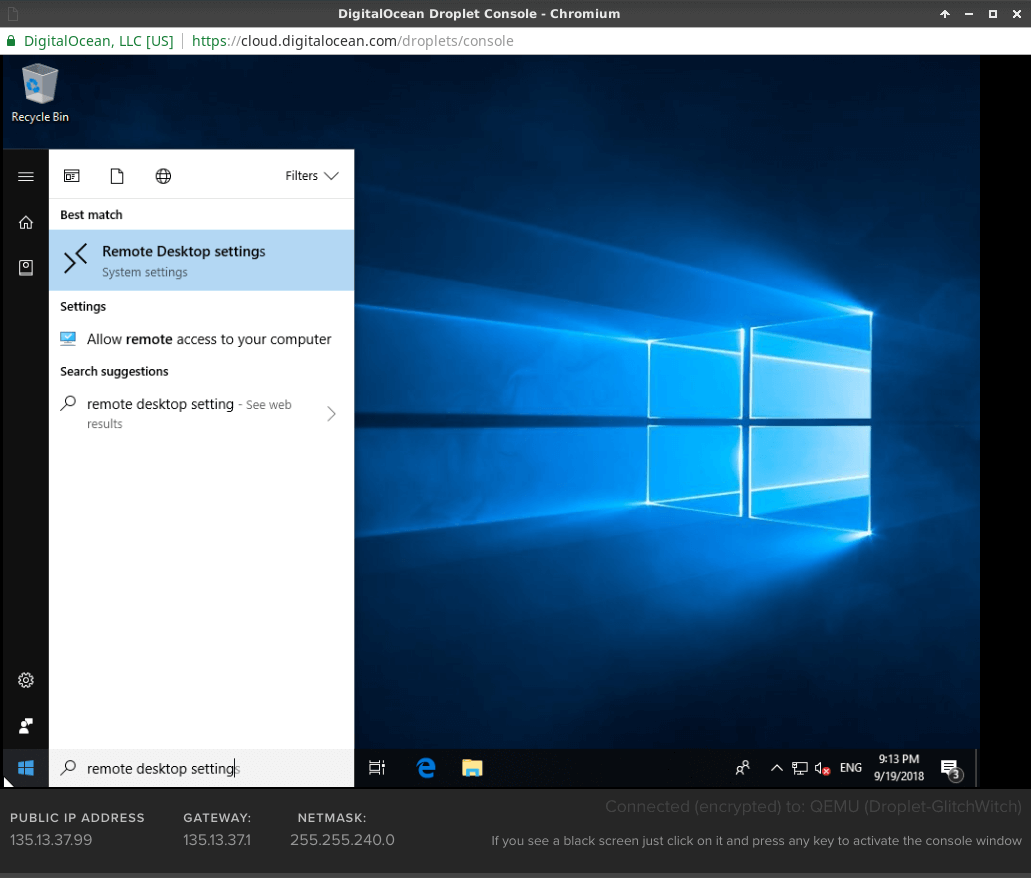The image size is (1031, 878).
Task: Expand the web results arrow chevron
Action: pyautogui.click(x=331, y=413)
